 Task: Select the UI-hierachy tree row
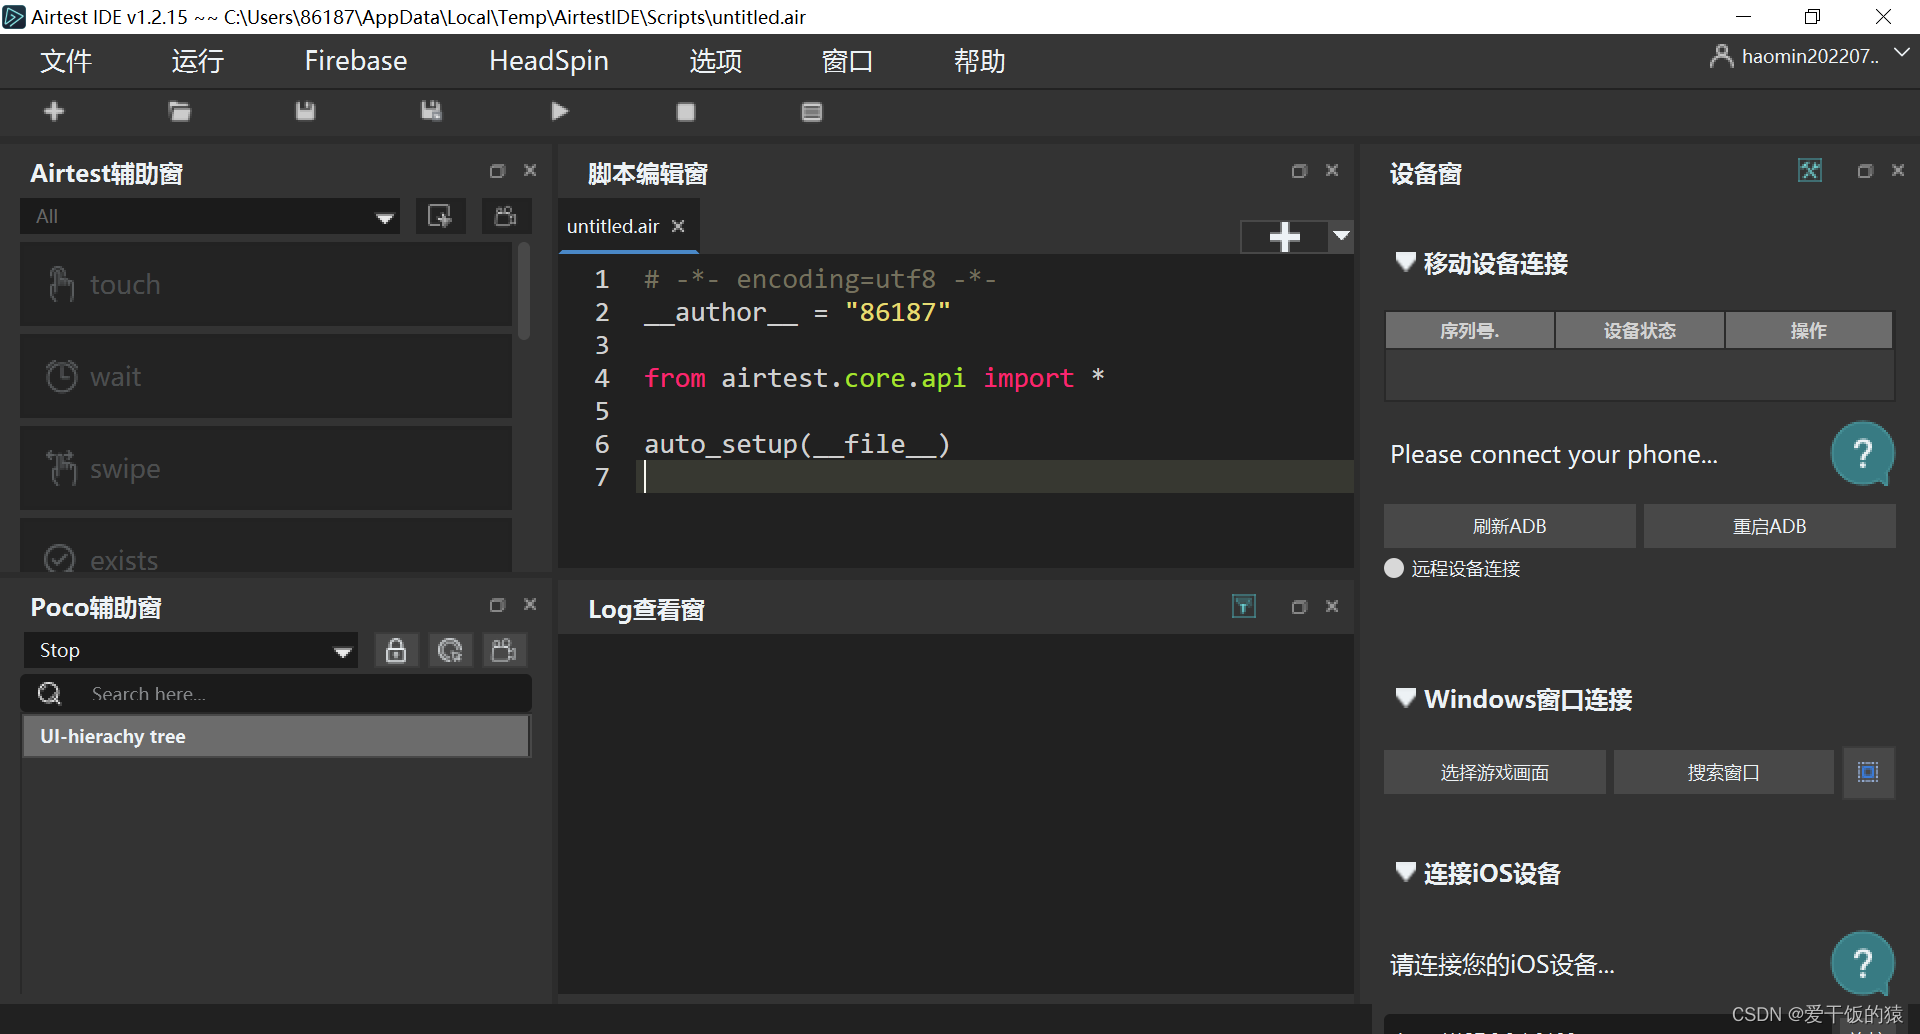coord(276,736)
